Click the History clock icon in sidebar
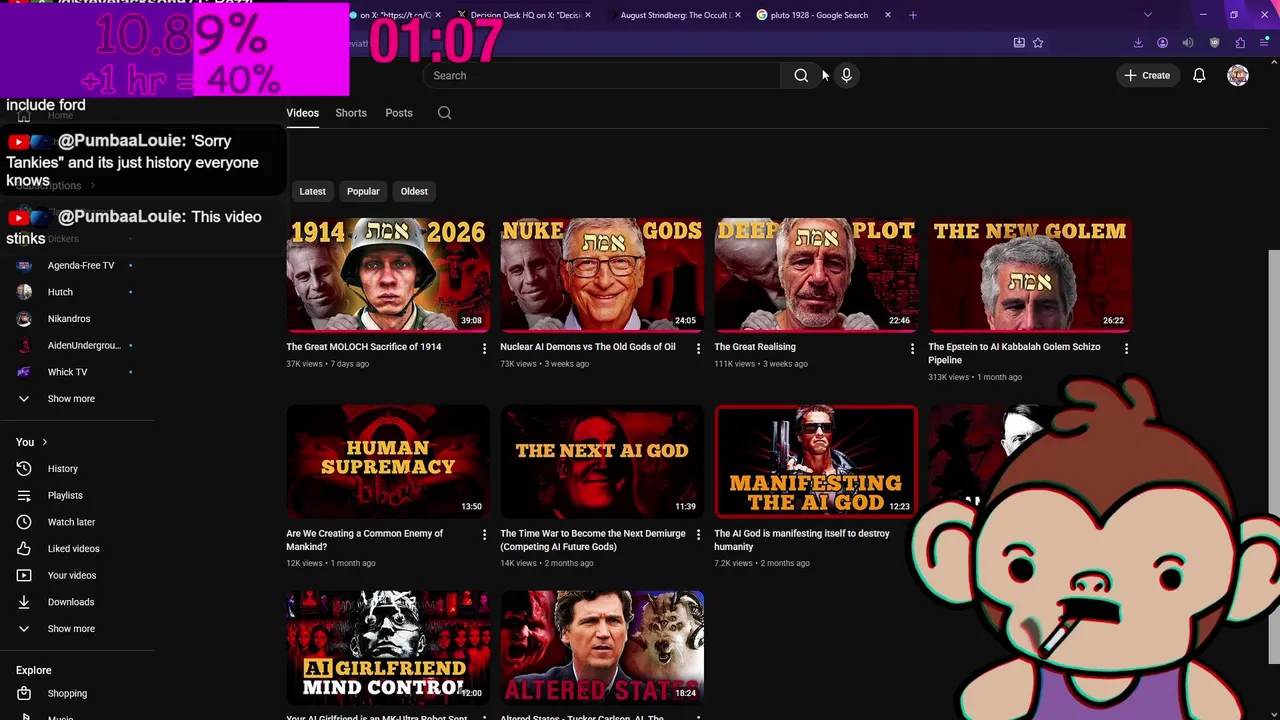The image size is (1280, 720). (x=24, y=468)
